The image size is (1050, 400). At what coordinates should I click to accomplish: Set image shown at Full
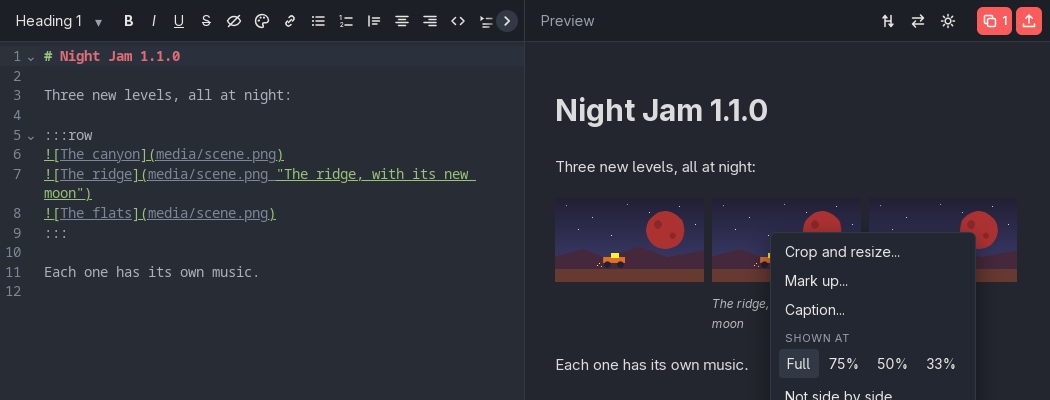click(798, 364)
